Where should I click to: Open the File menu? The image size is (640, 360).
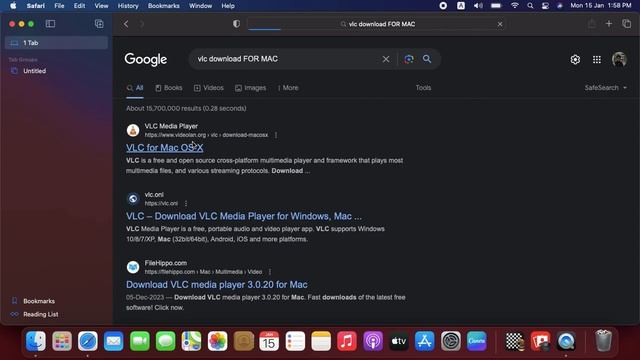pyautogui.click(x=59, y=6)
